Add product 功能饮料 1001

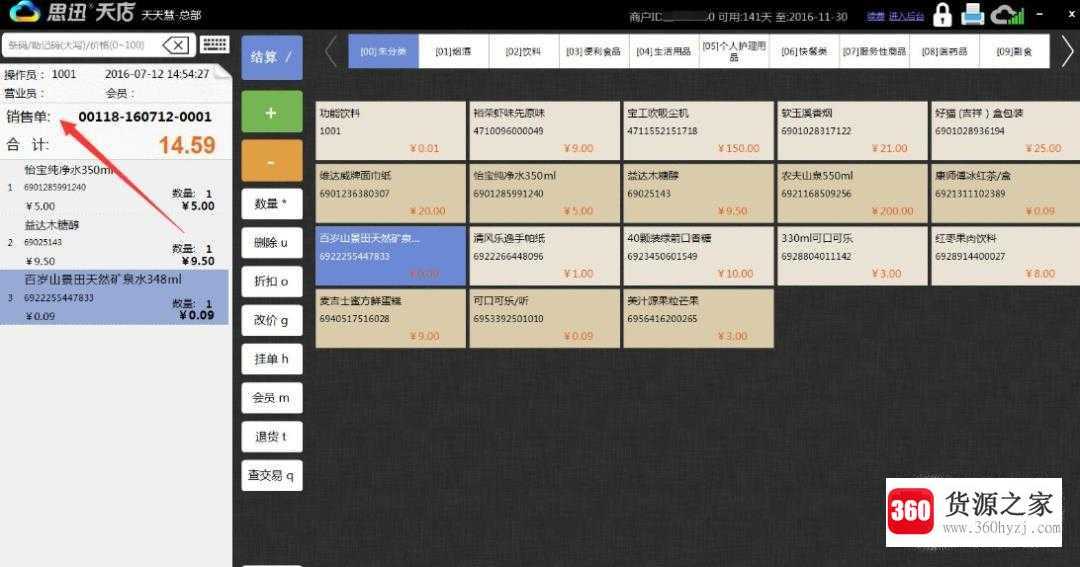pyautogui.click(x=391, y=131)
